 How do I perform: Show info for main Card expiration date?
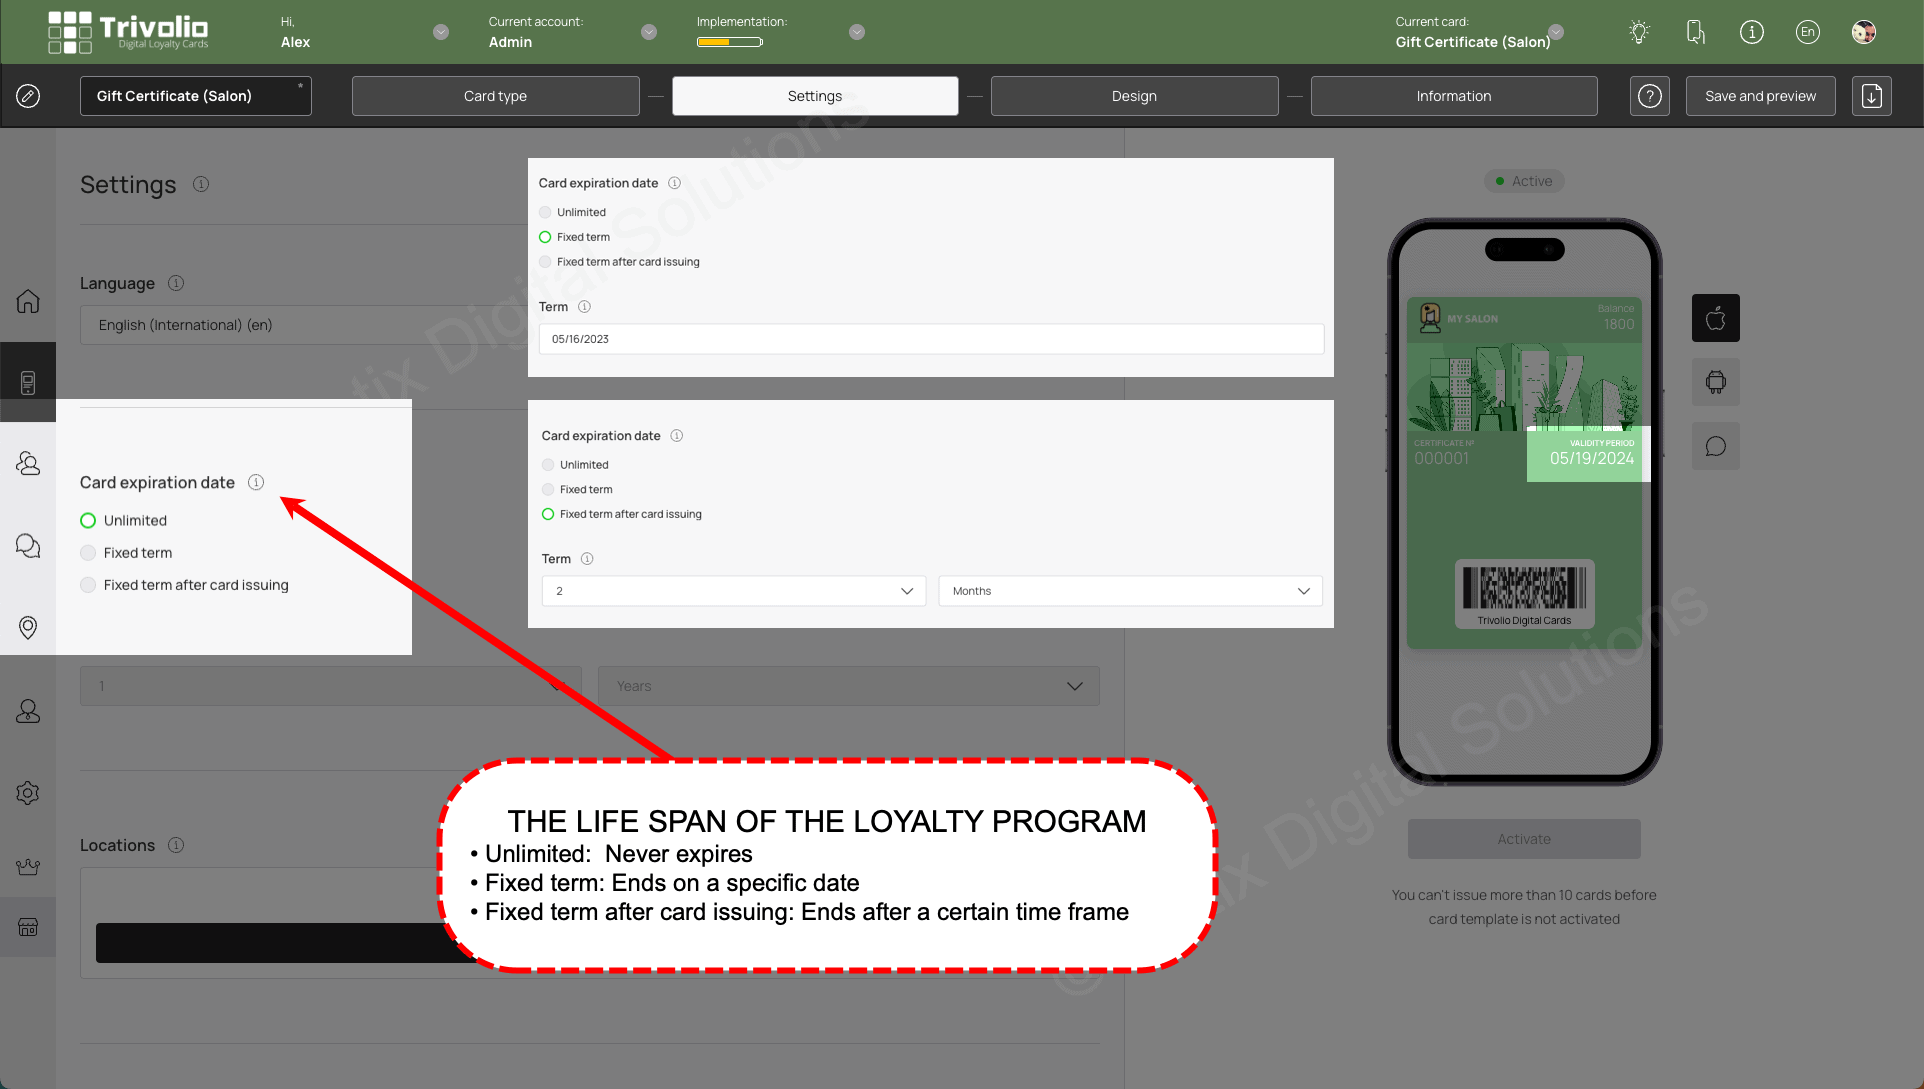(x=256, y=482)
